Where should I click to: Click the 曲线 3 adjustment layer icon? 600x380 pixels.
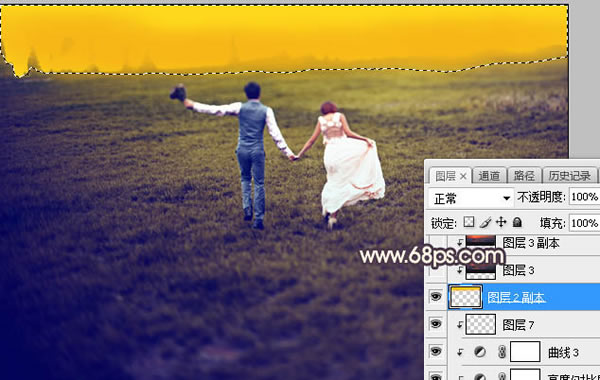click(480, 352)
